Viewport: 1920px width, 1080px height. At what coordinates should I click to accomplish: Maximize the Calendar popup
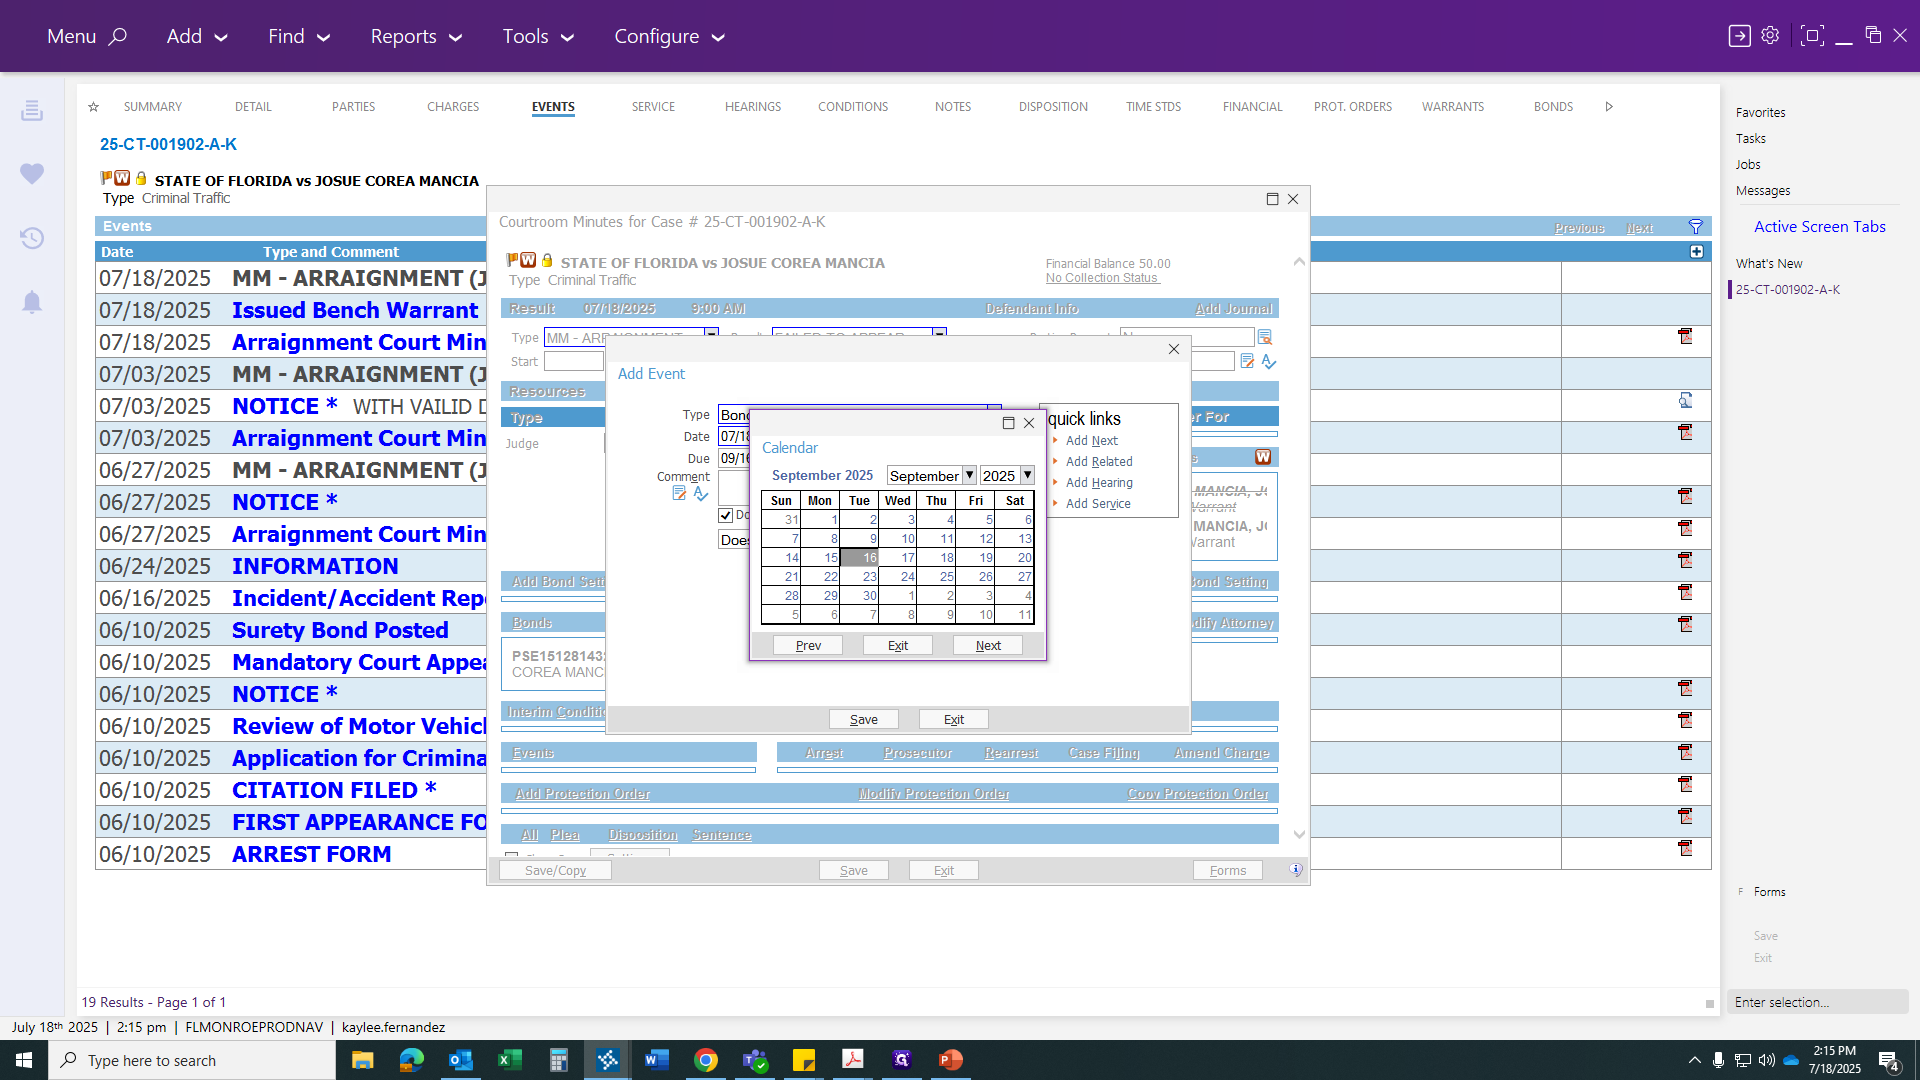coord(1008,423)
